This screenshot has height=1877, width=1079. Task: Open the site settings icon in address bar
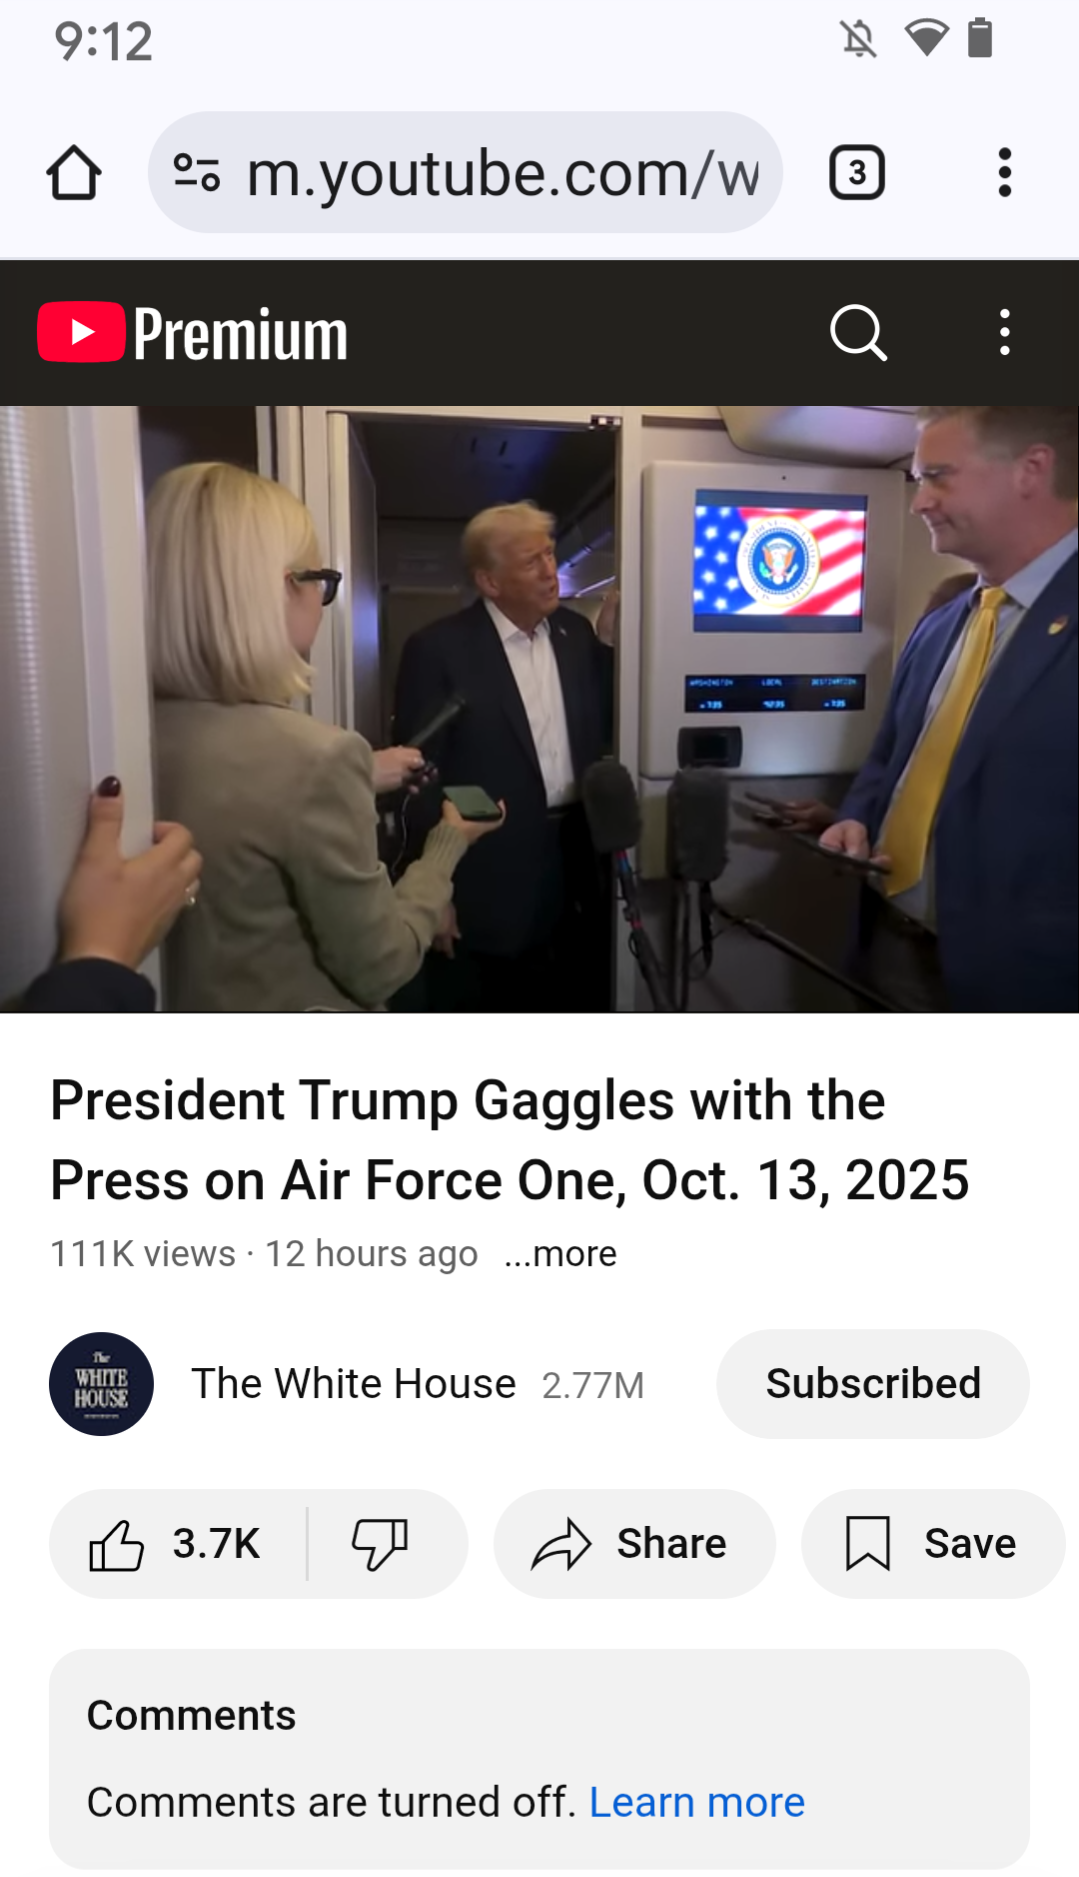coord(197,172)
